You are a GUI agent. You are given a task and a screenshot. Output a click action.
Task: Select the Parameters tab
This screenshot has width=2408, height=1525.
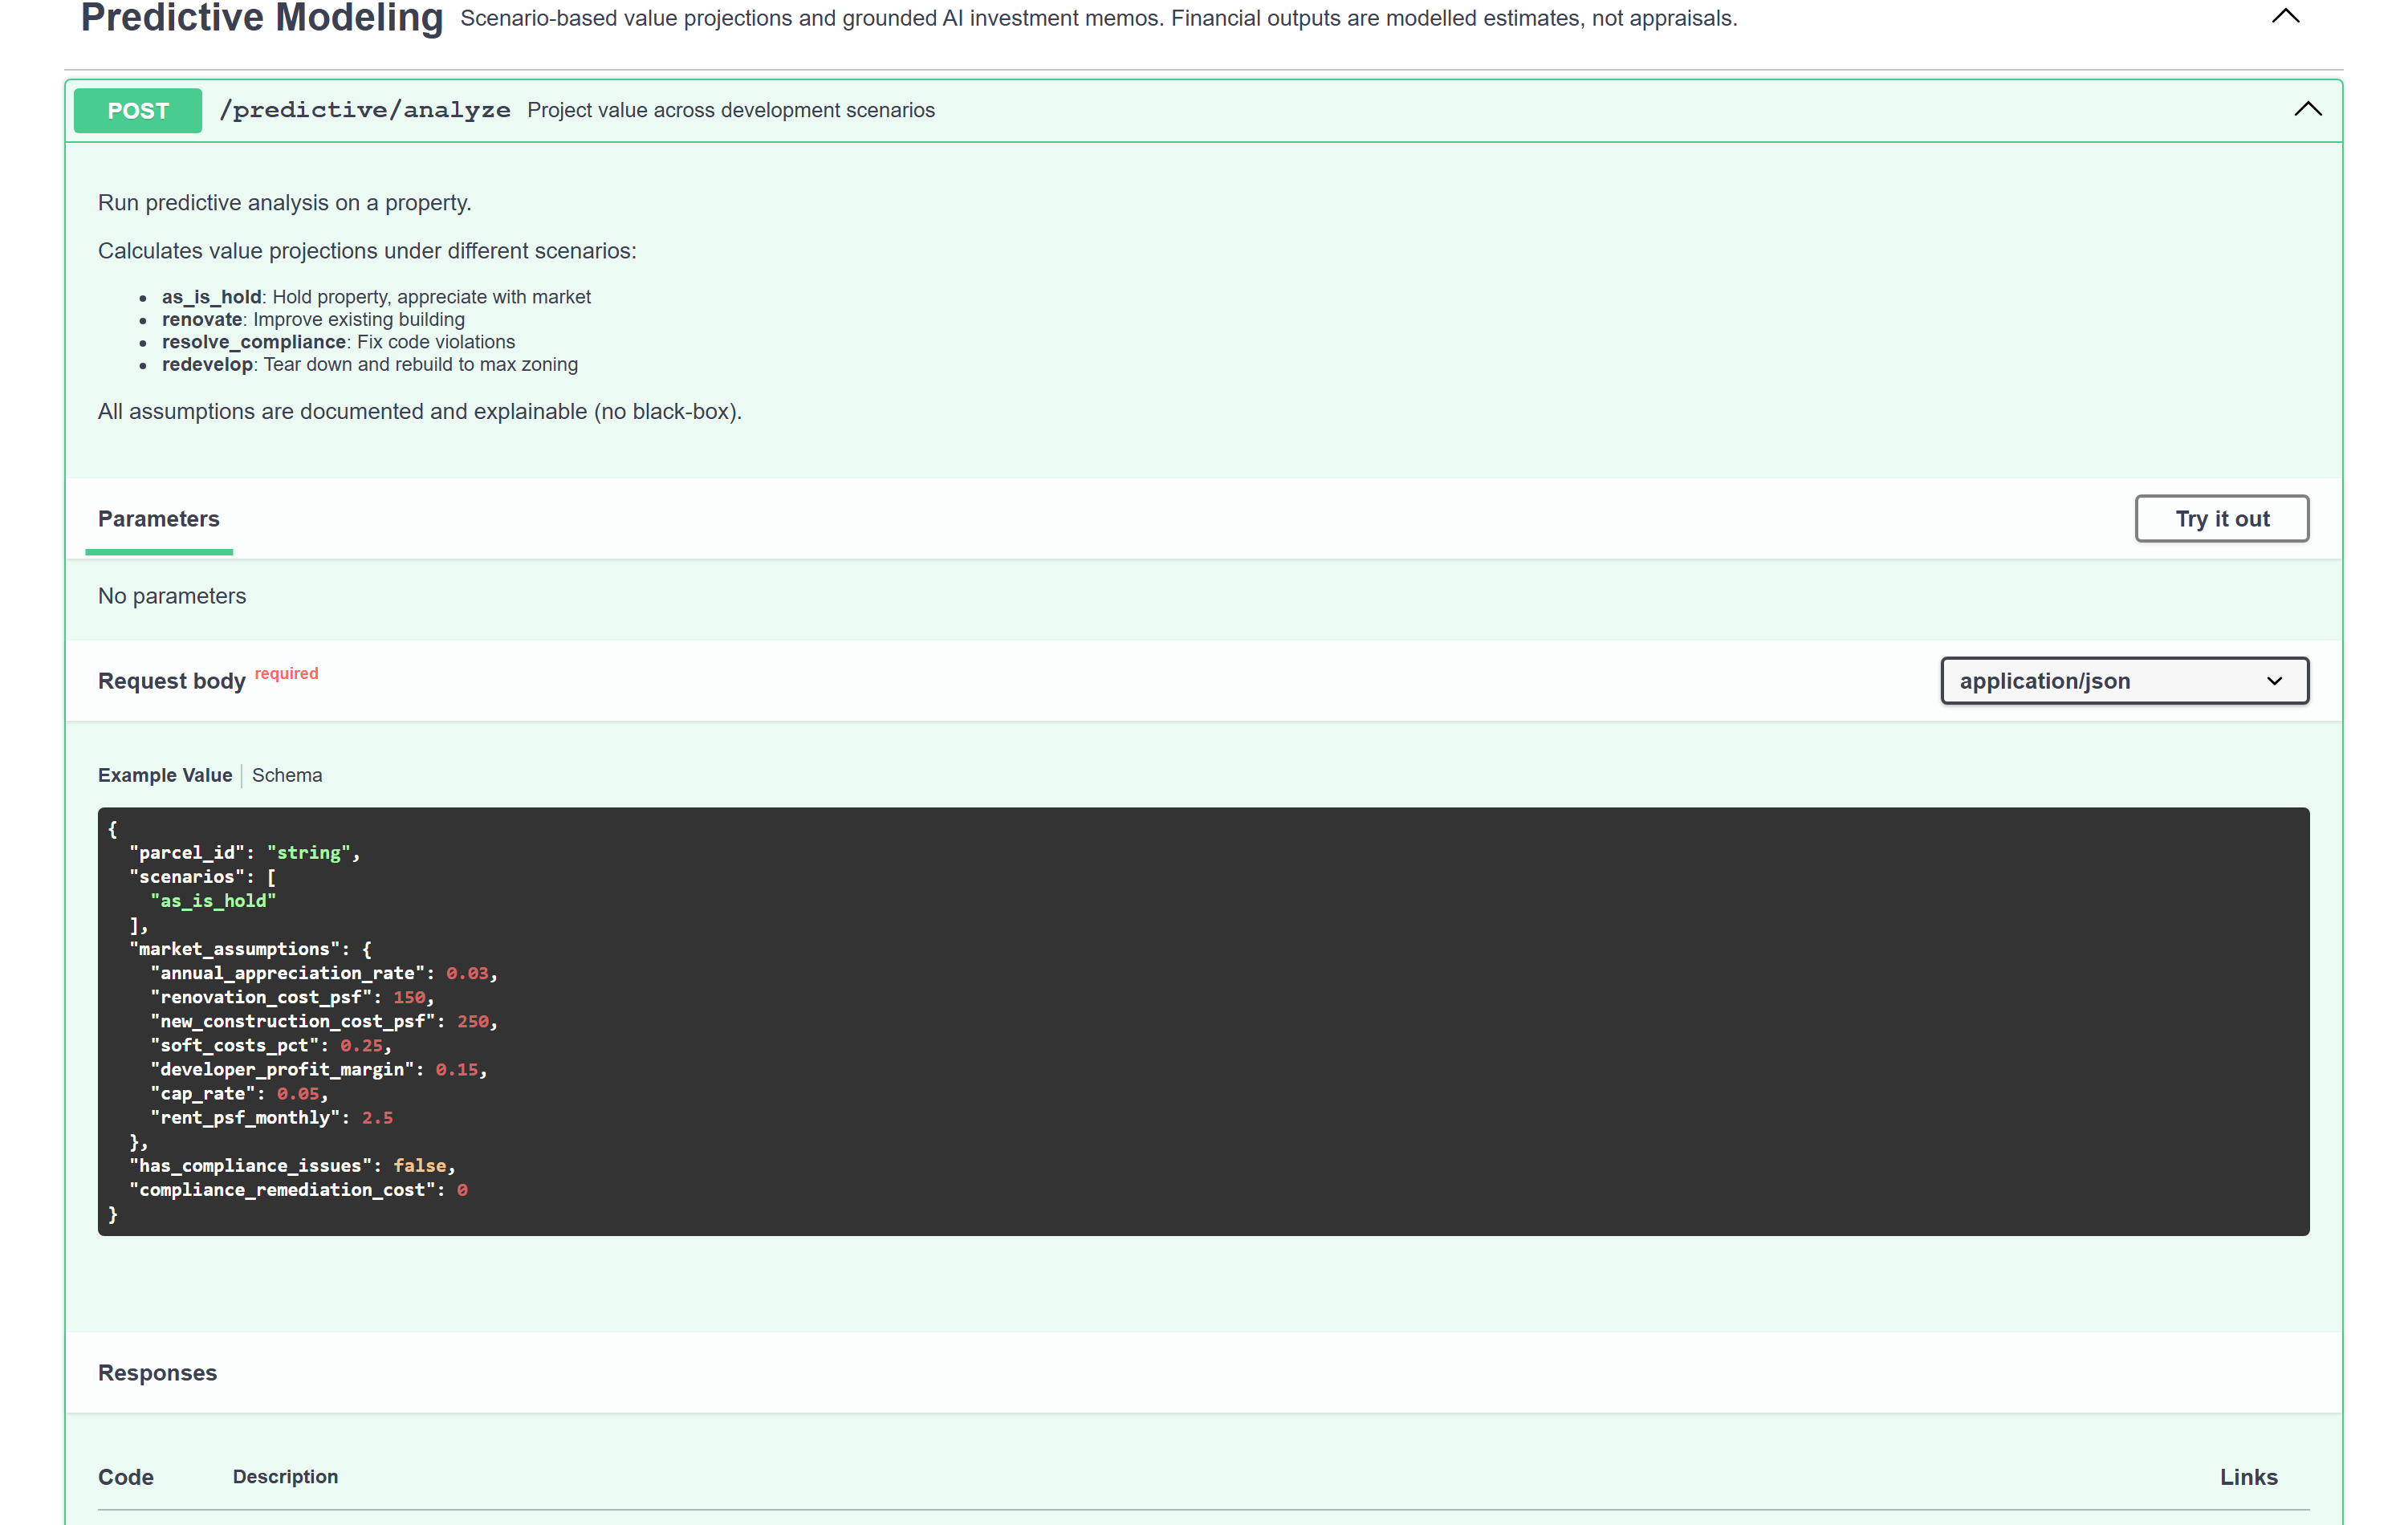(x=159, y=519)
